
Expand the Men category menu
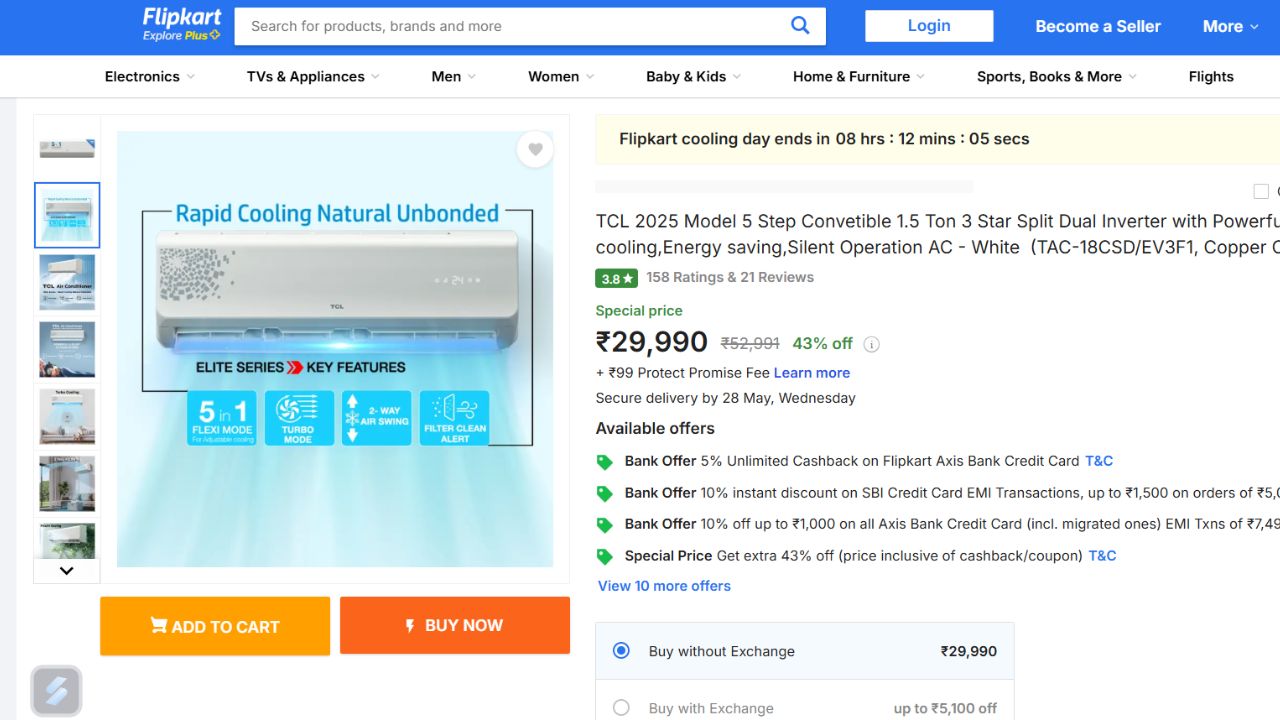pos(453,76)
